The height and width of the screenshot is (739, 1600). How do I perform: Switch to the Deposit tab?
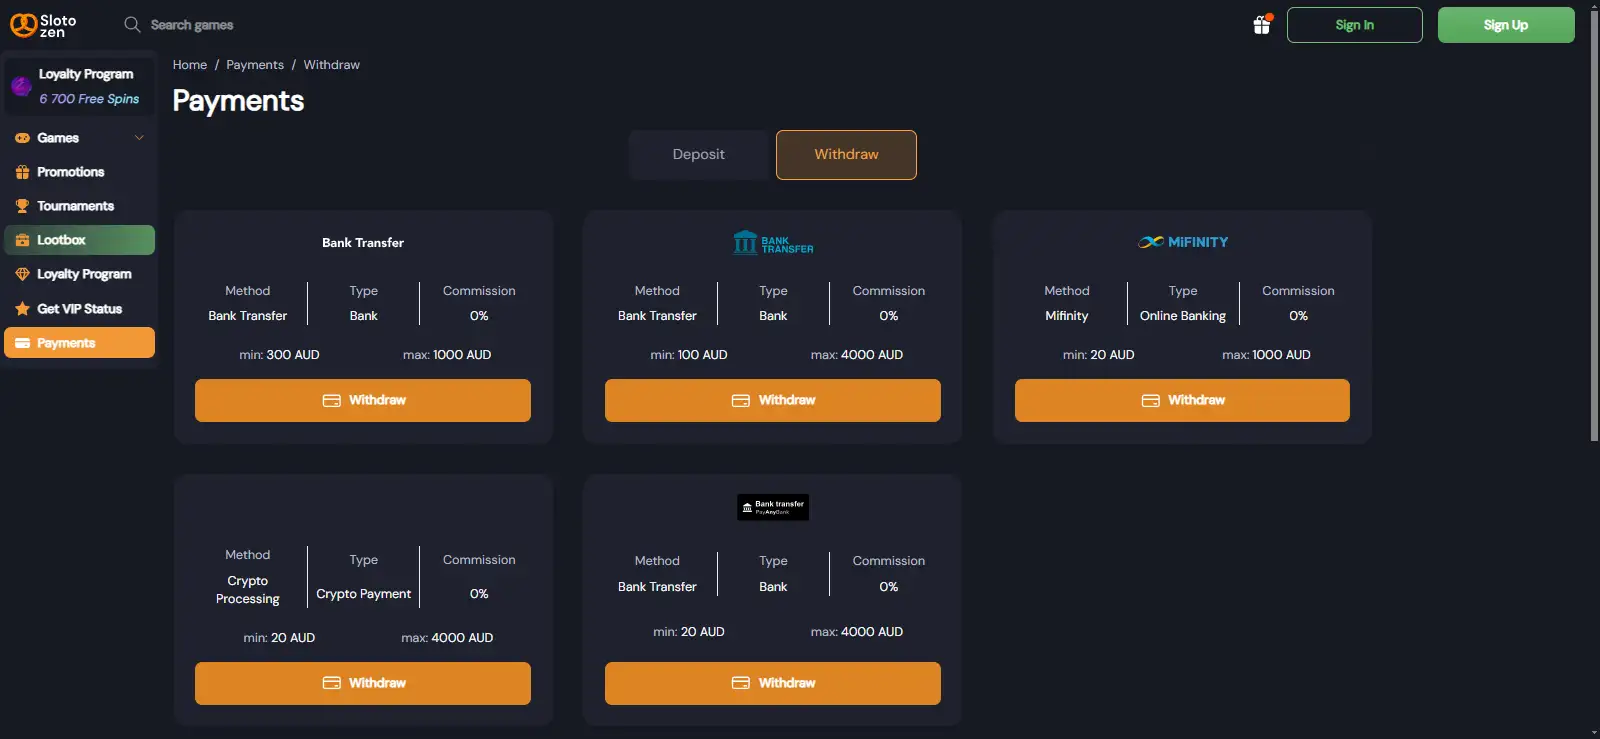698,155
